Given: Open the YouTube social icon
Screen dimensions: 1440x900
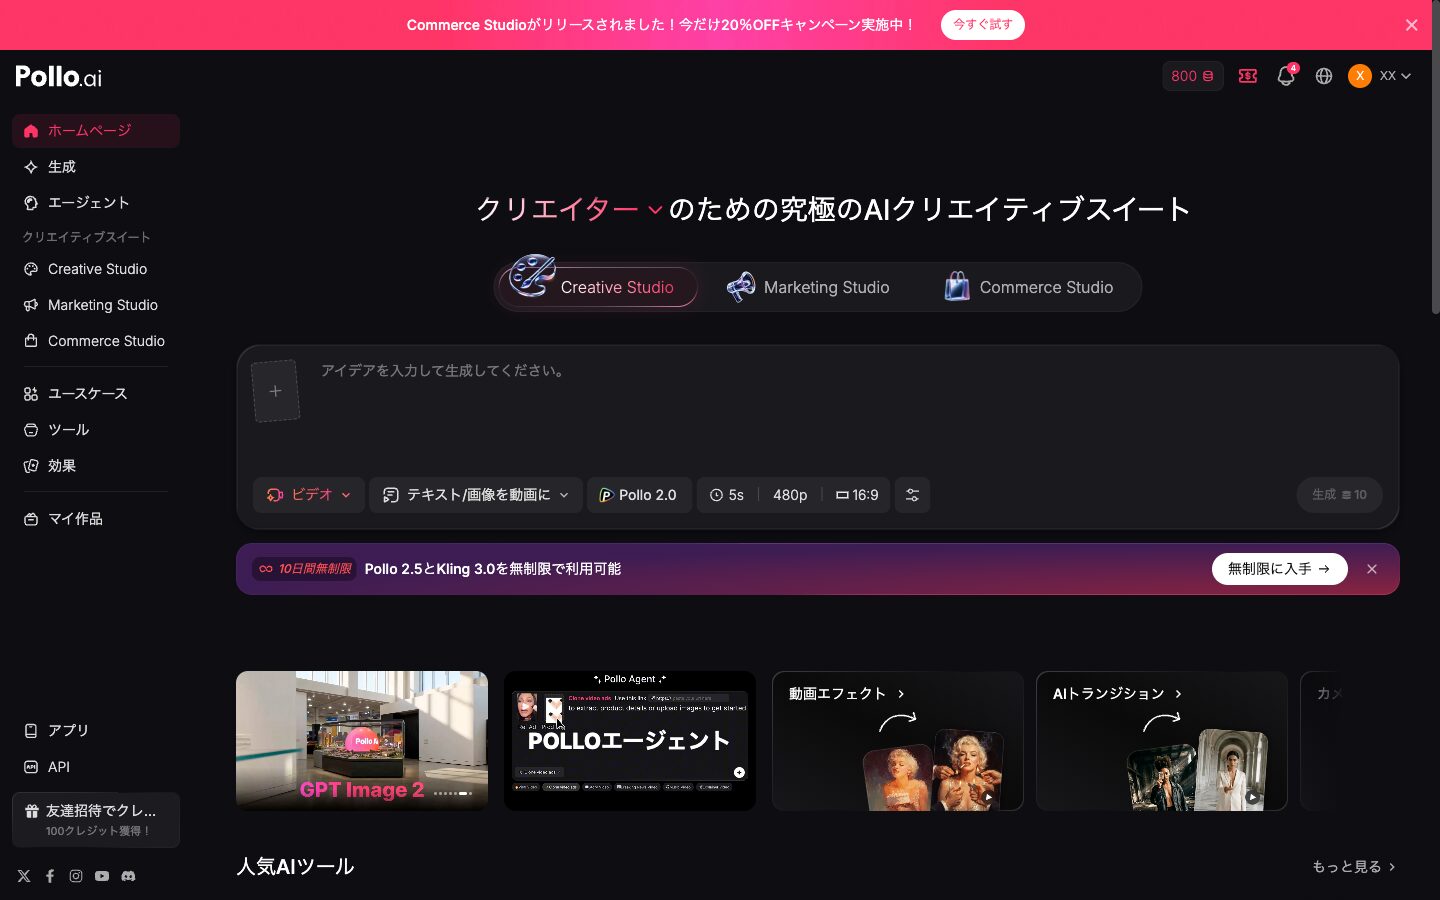Looking at the screenshot, I should pyautogui.click(x=102, y=876).
